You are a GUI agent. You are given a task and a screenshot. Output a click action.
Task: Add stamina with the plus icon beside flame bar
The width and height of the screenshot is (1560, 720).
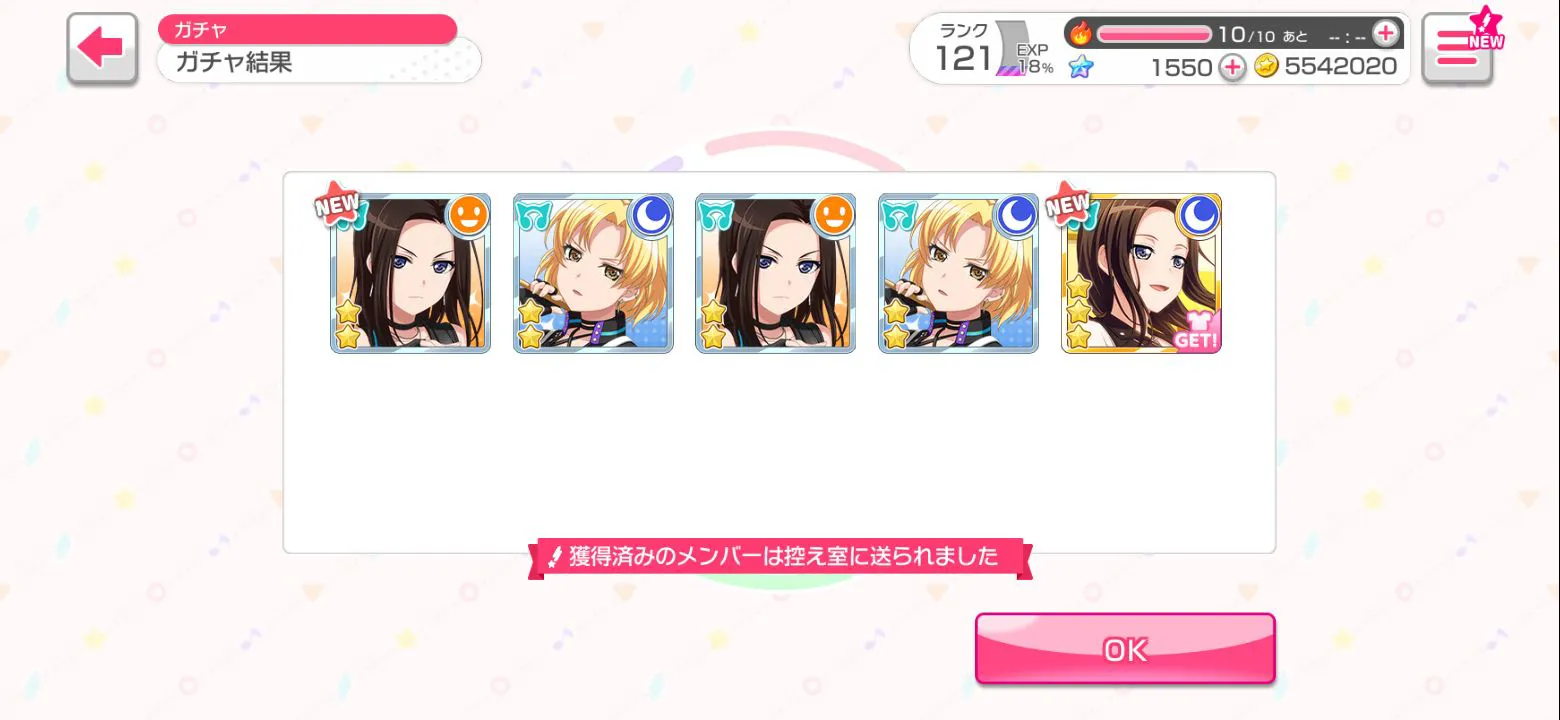pyautogui.click(x=1385, y=33)
